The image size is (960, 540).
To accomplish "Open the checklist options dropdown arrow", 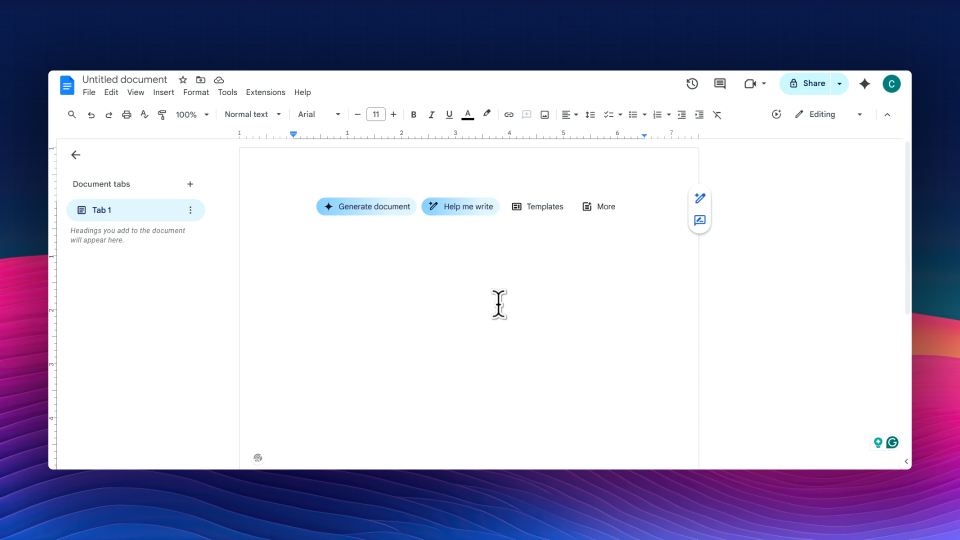I will 620,114.
